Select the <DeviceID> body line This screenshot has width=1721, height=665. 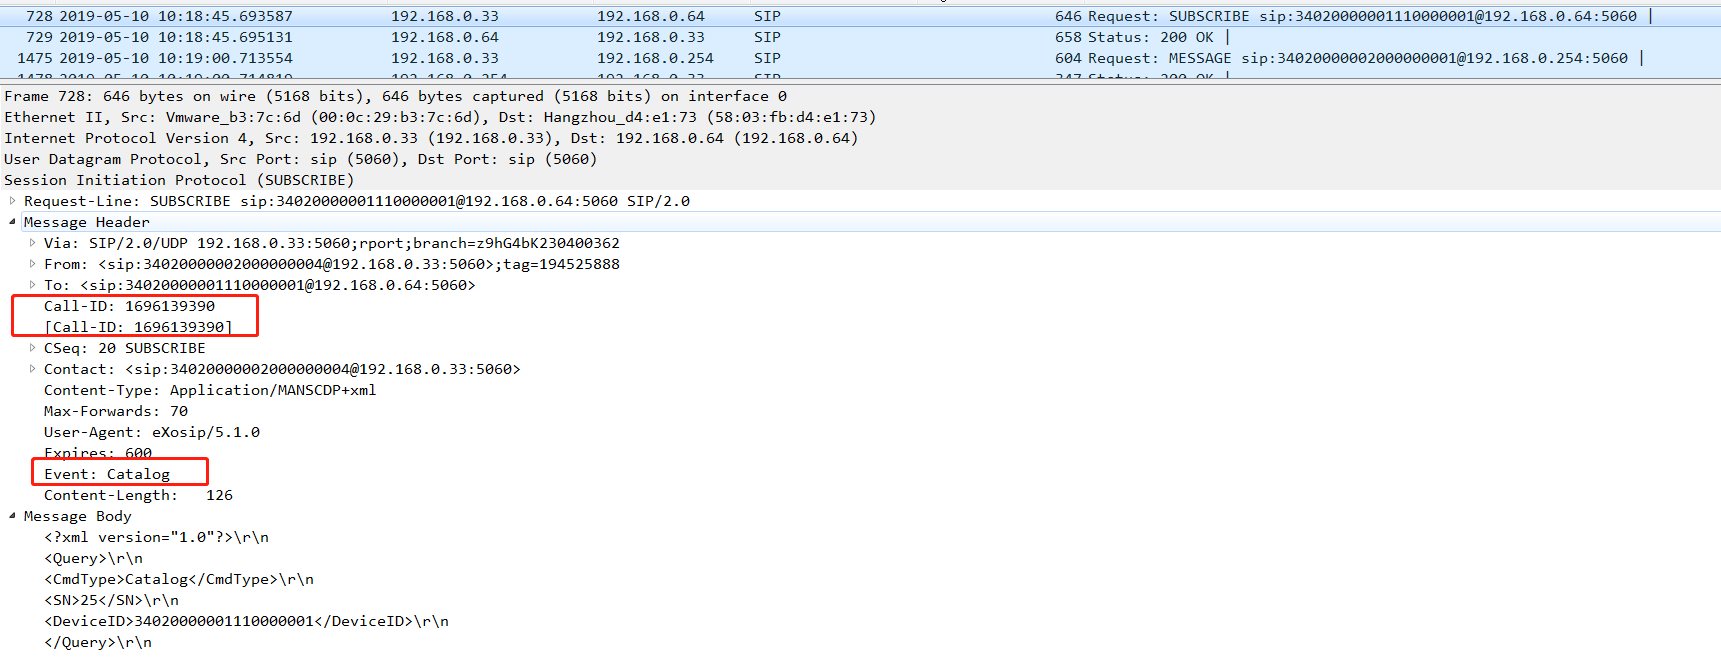point(246,621)
